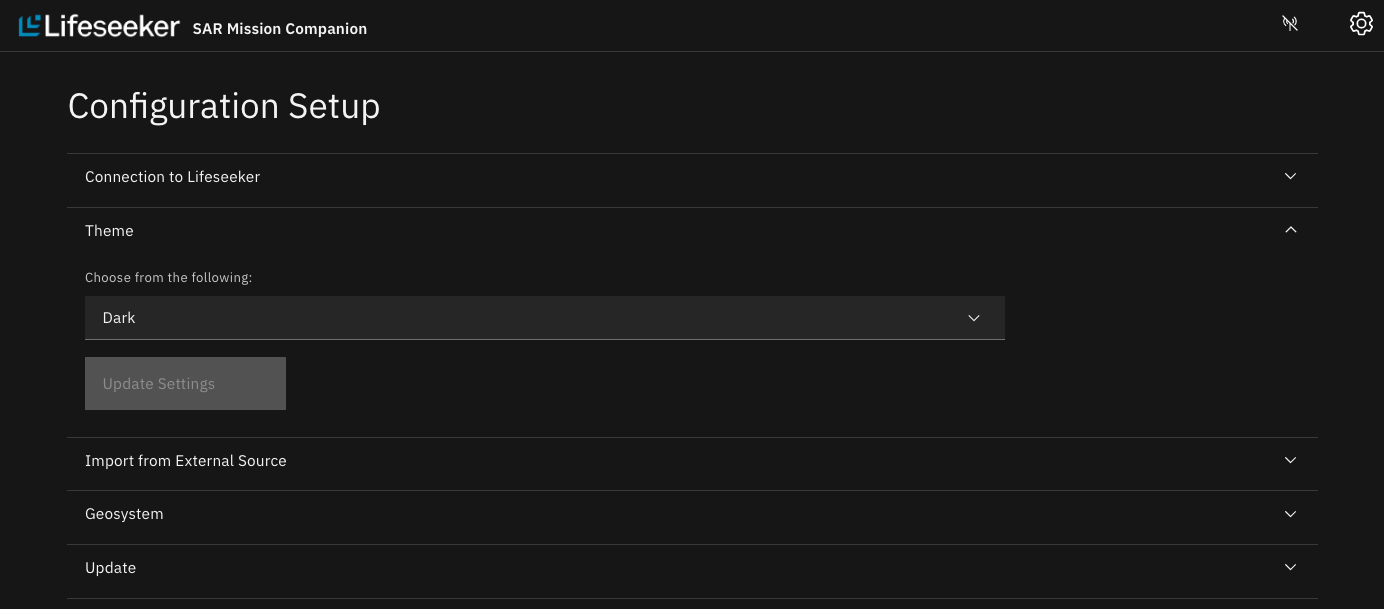Expand Connection to Lifeseeker using its chevron
The height and width of the screenshot is (609, 1384).
coord(1290,177)
